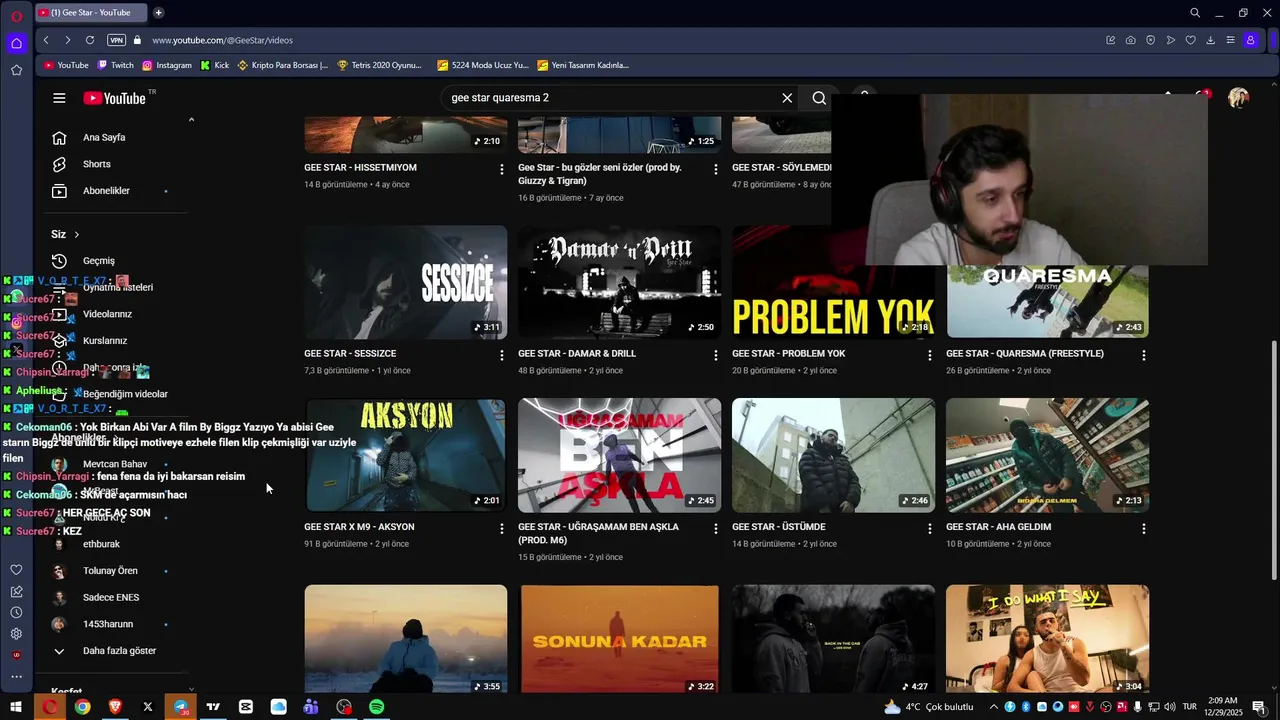Expand the Siz section chevron
Screen dimensions: 1280x720
(76, 234)
